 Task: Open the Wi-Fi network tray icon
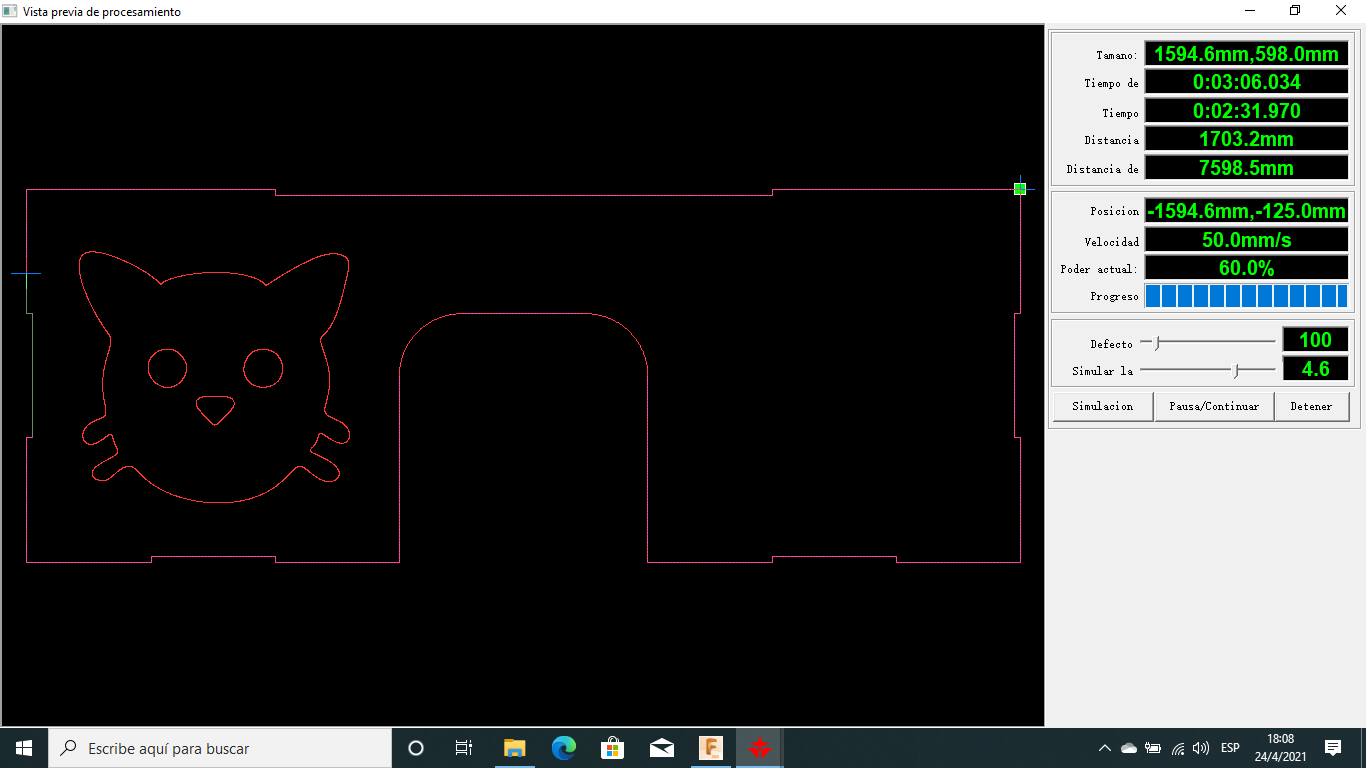(x=1178, y=748)
